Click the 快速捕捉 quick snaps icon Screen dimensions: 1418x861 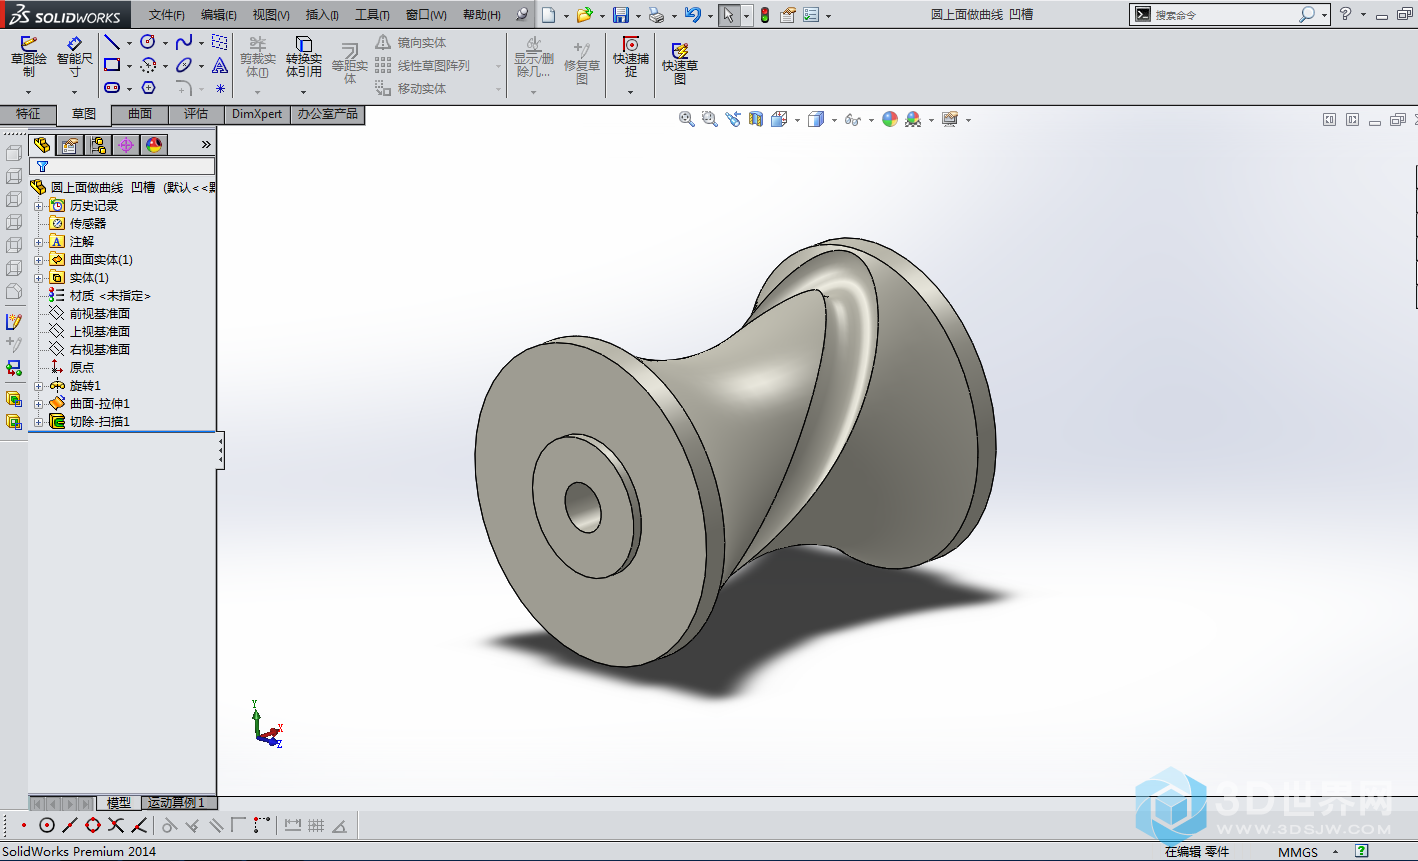point(631,57)
